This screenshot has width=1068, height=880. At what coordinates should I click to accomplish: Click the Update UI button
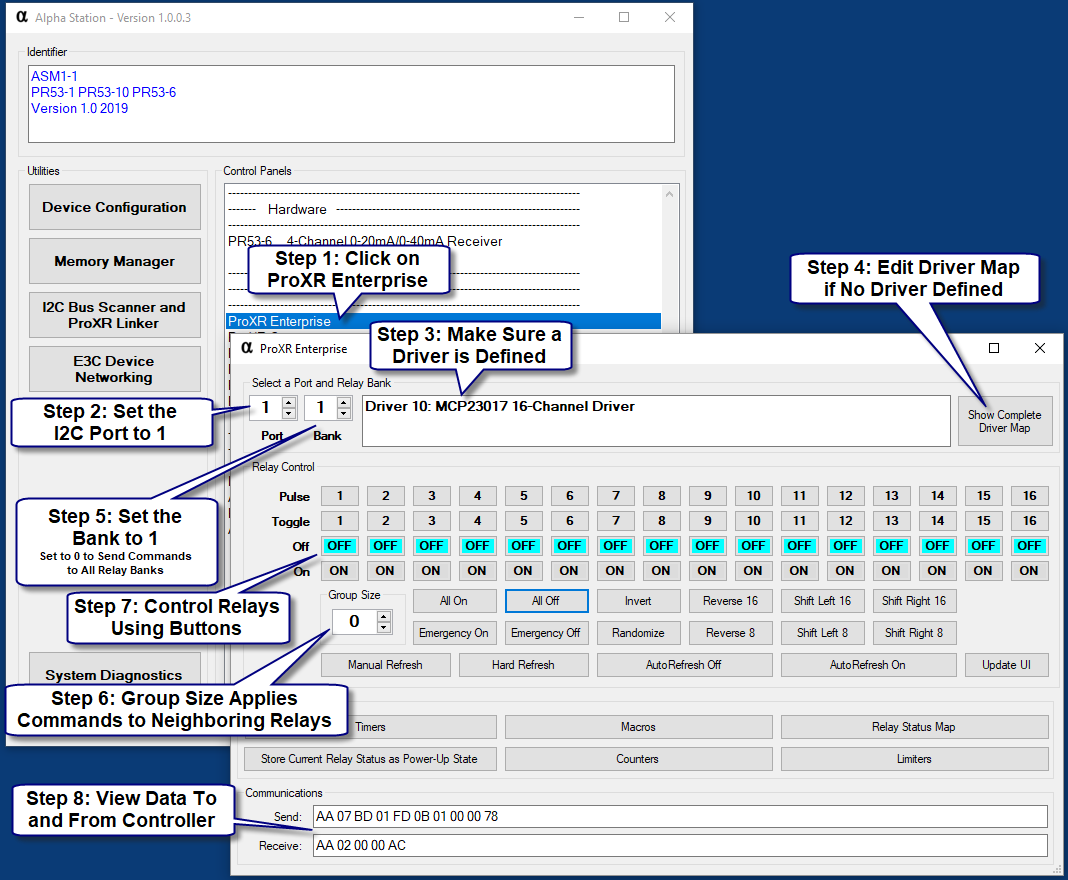[x=1007, y=665]
